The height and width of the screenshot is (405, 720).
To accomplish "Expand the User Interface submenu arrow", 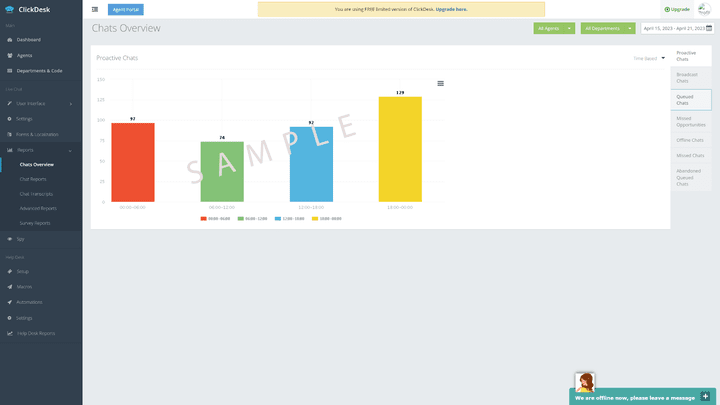I will [x=71, y=104].
